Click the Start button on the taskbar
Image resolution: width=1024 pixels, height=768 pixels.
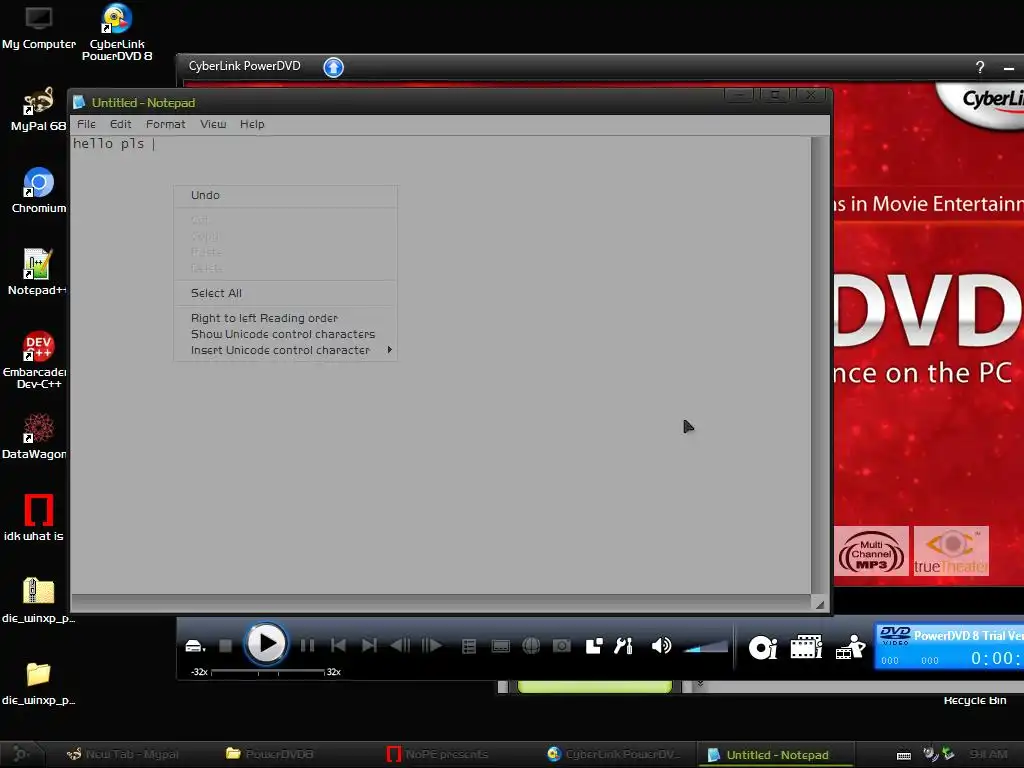22,754
